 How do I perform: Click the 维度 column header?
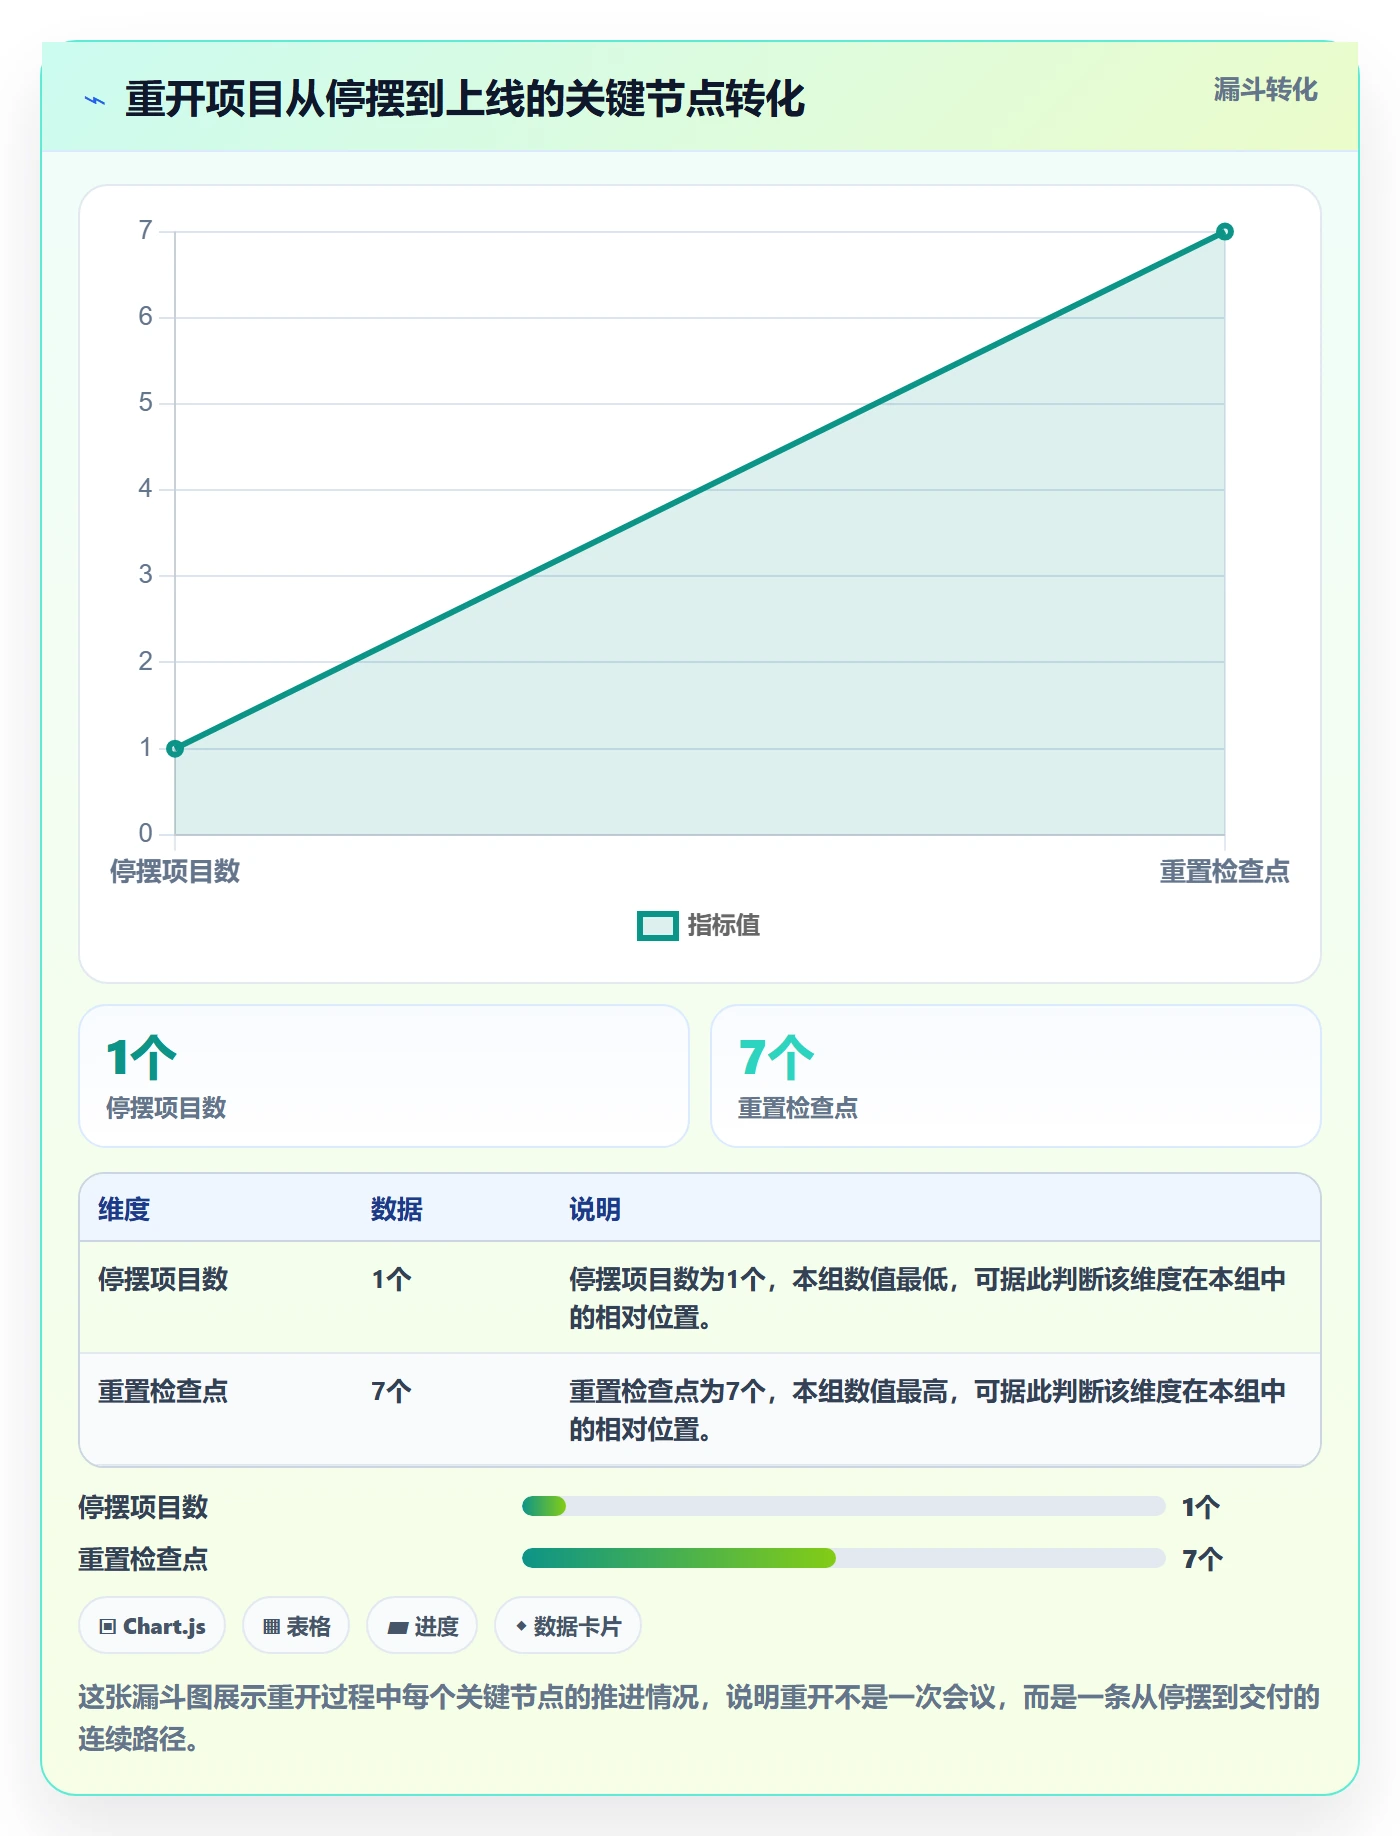coord(124,1209)
